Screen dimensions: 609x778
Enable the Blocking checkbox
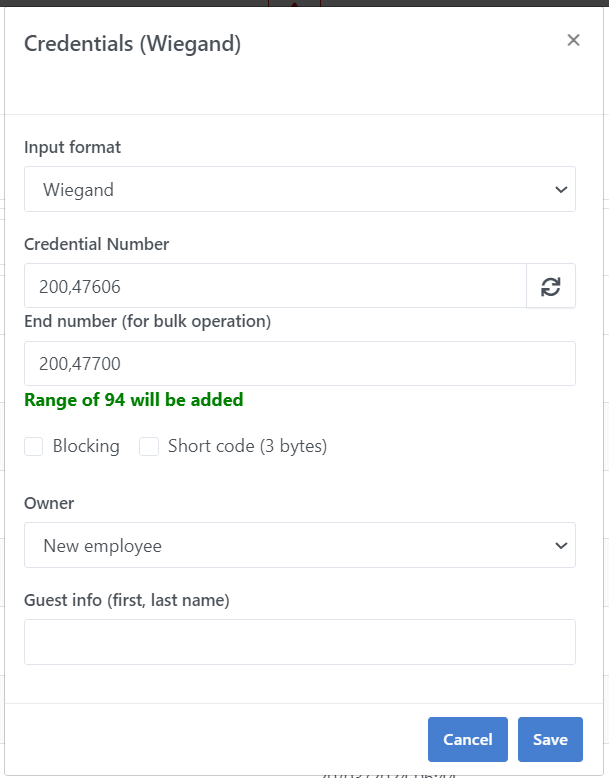tap(34, 447)
